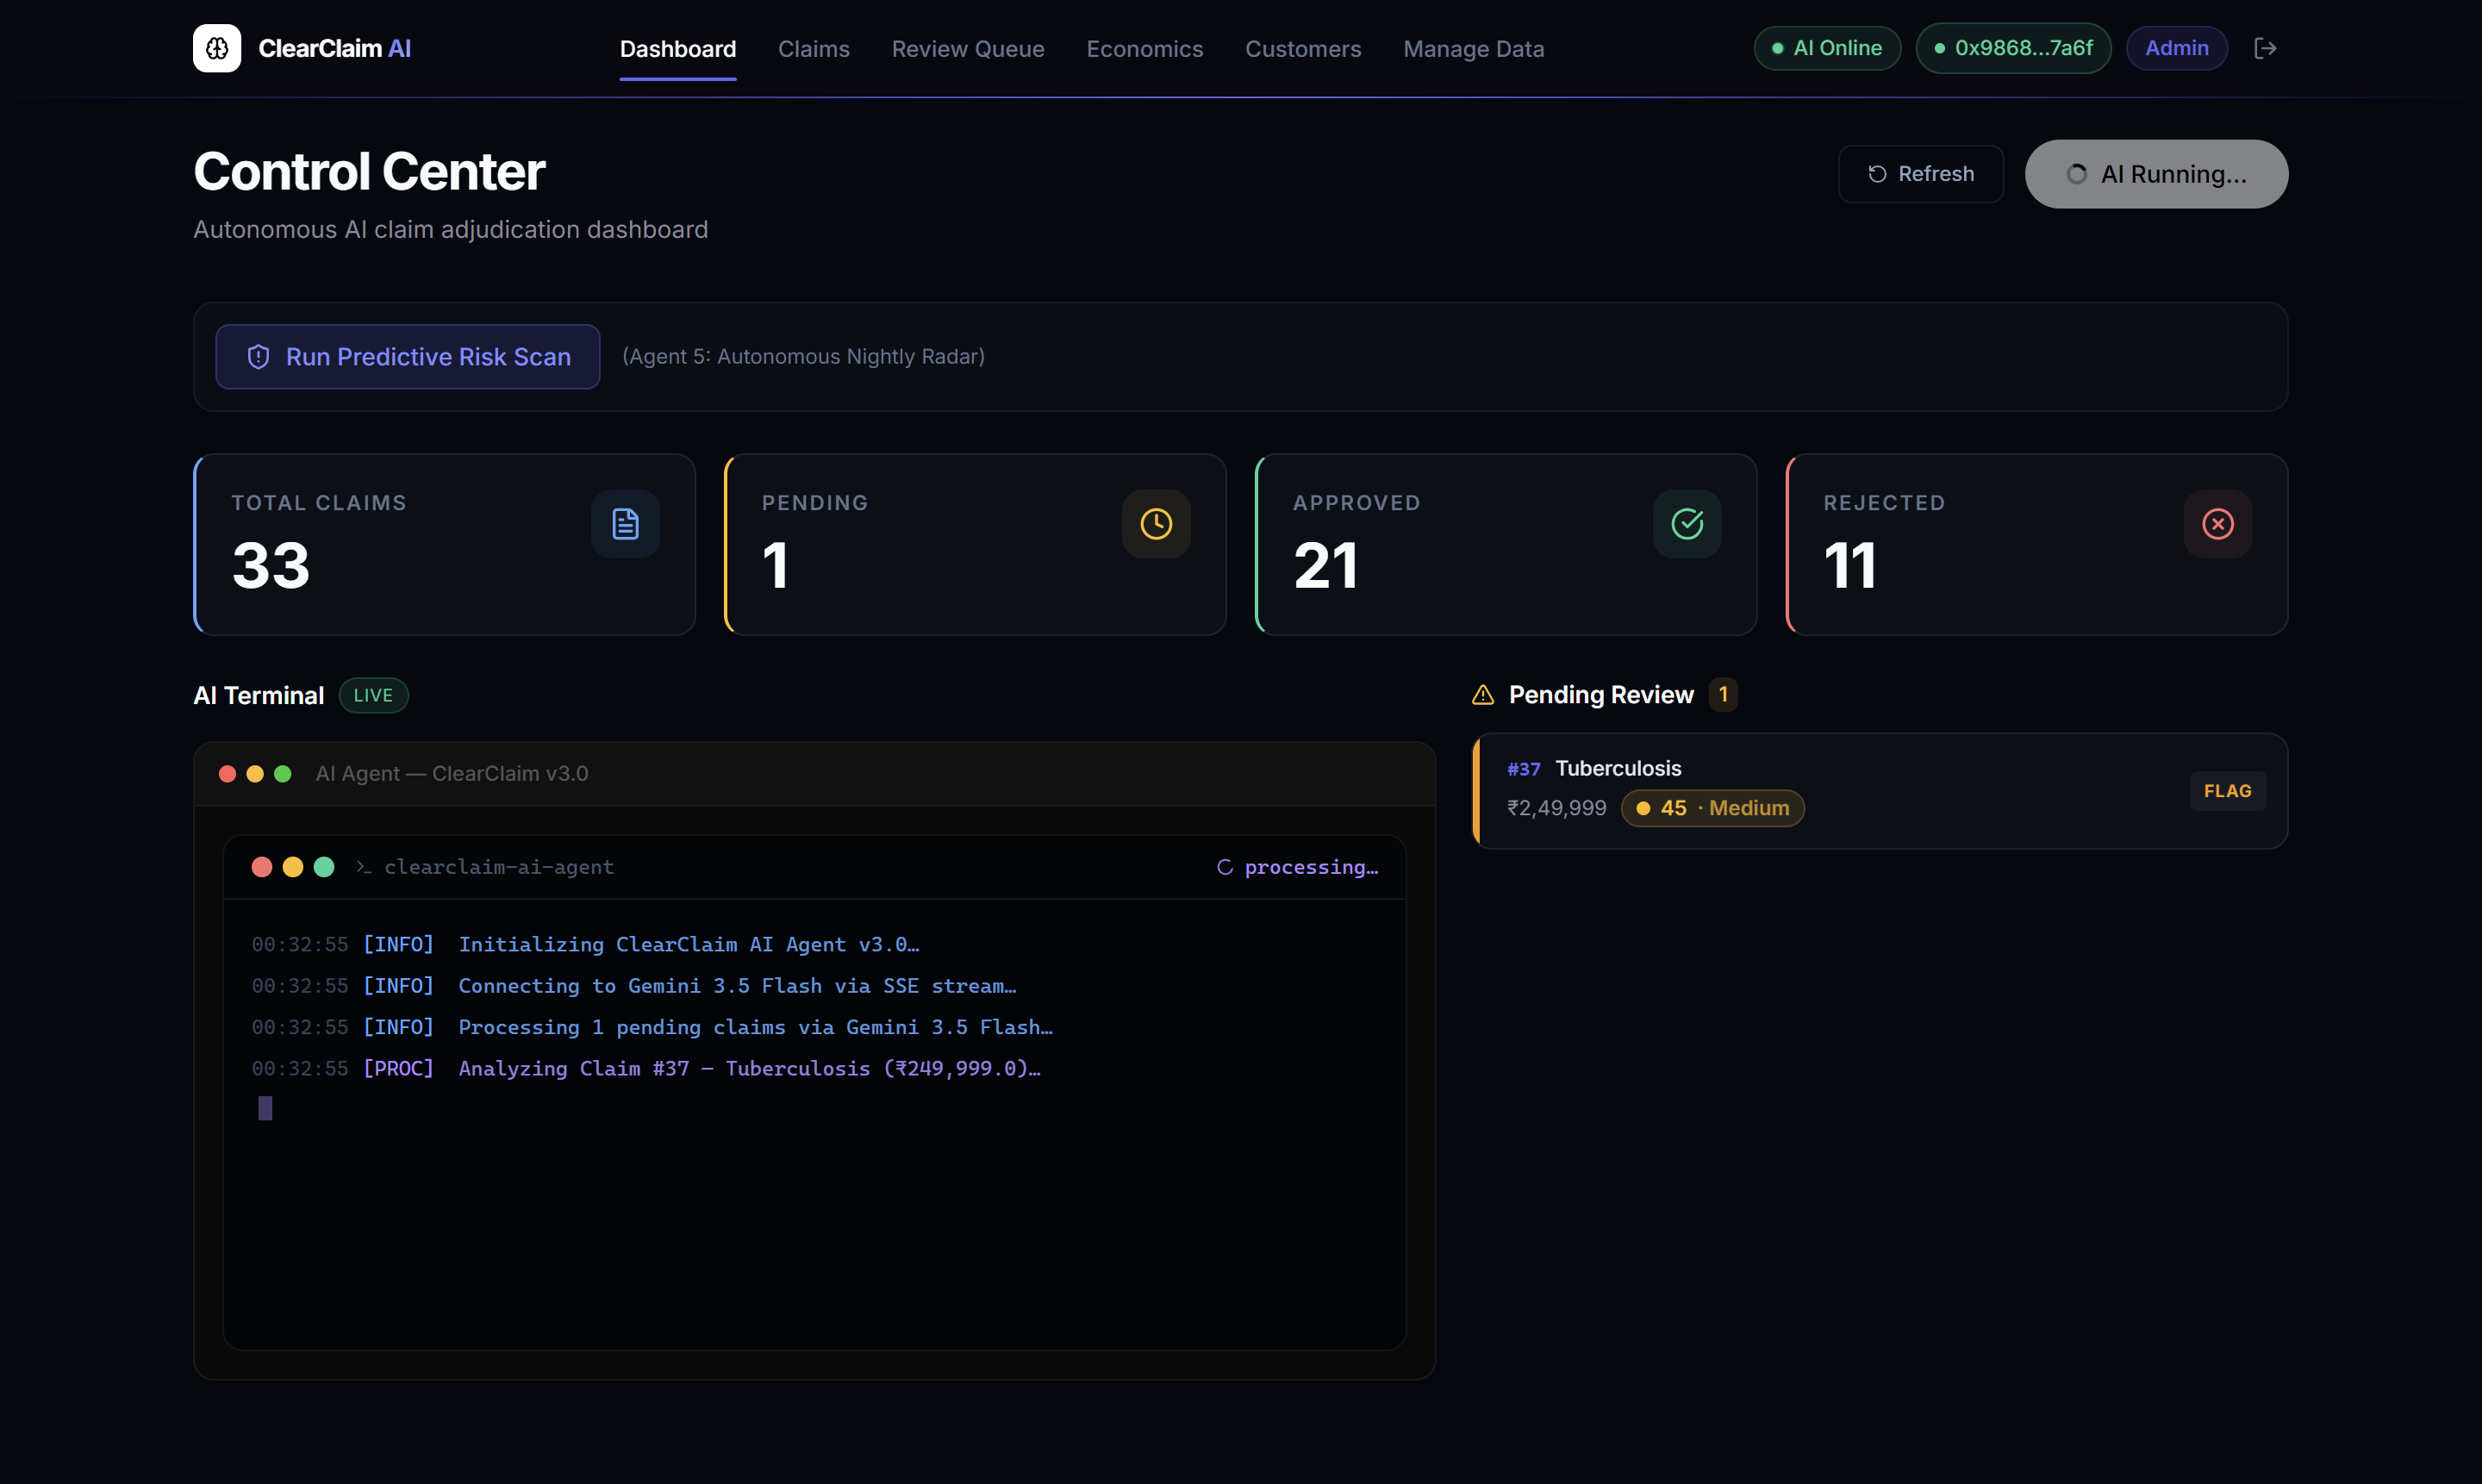
Task: Click the ClearClaim AI brain logo icon
Action: [217, 48]
